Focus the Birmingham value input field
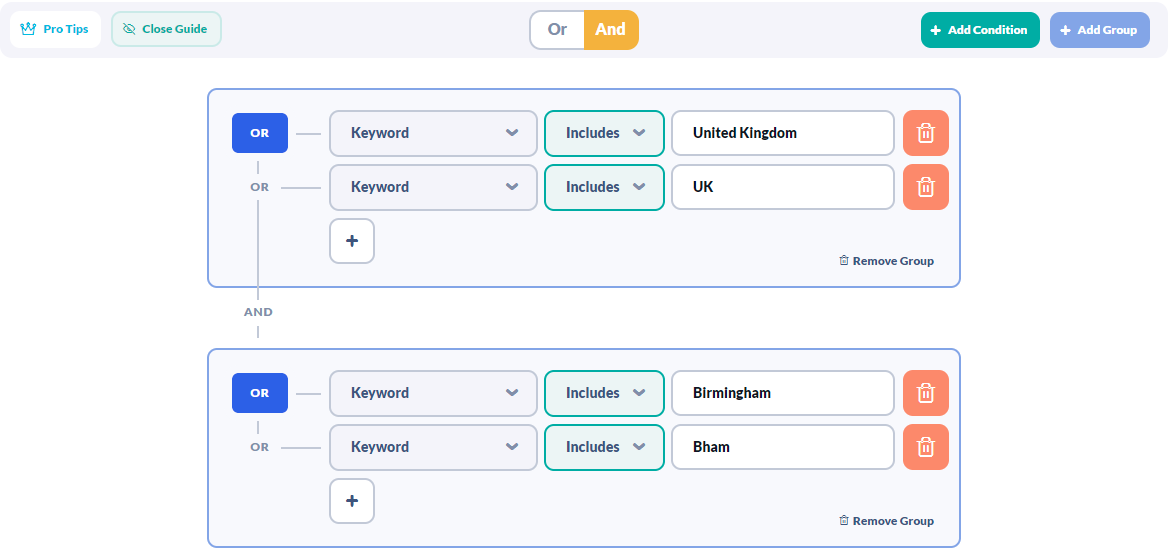The width and height of the screenshot is (1171, 554). pos(783,393)
